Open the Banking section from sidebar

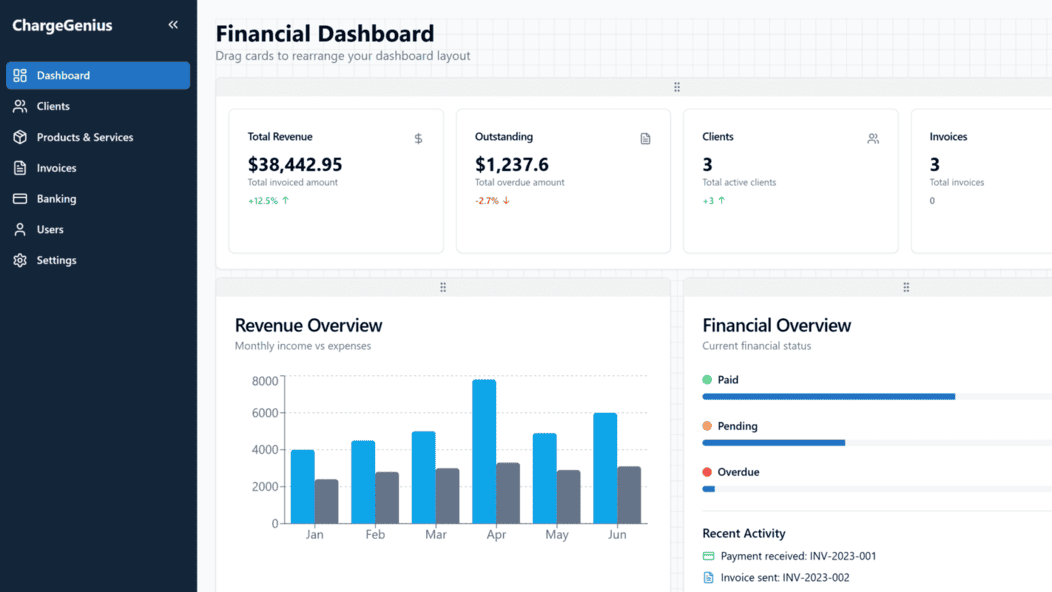[x=57, y=198]
